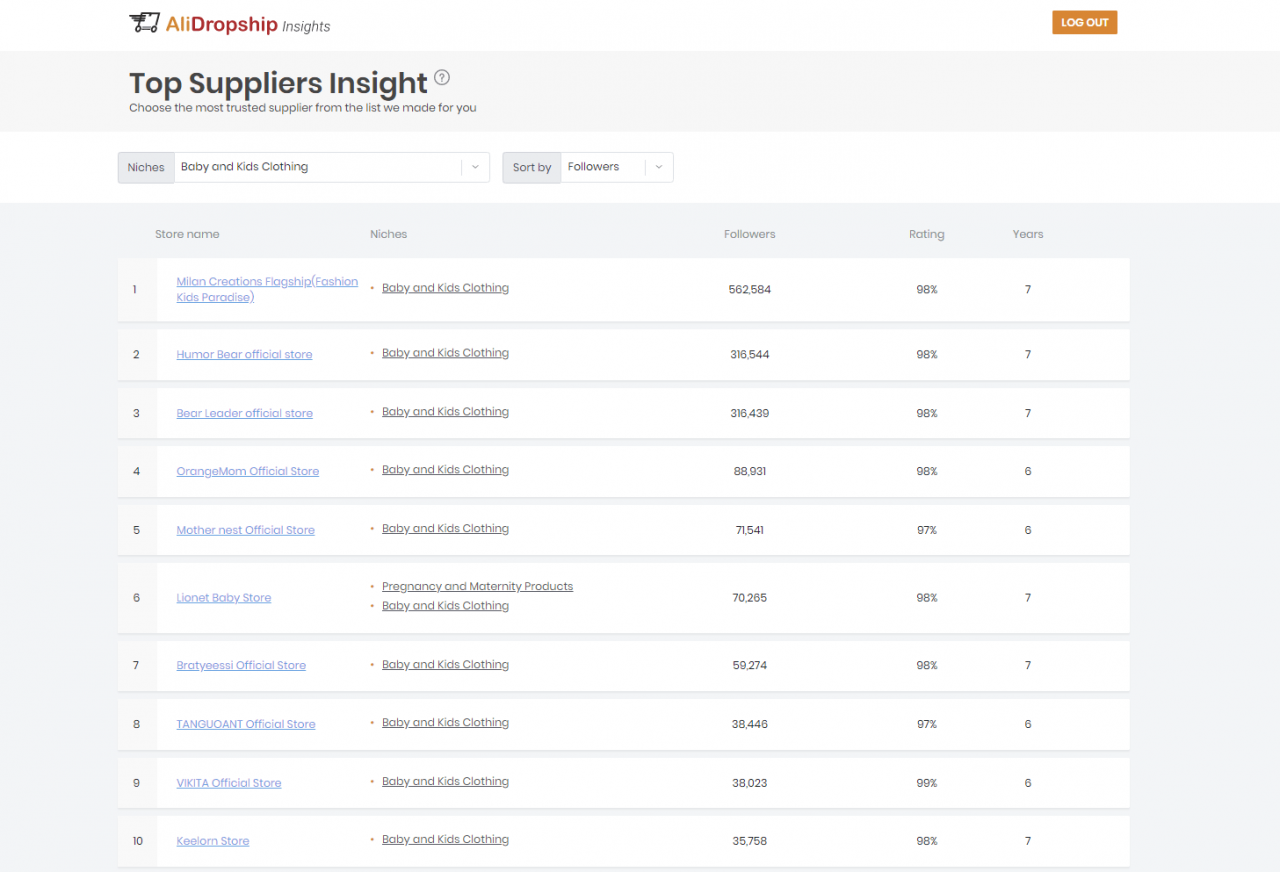Open Lionet Baby Store link
Viewport: 1280px width, 872px height.
(223, 597)
